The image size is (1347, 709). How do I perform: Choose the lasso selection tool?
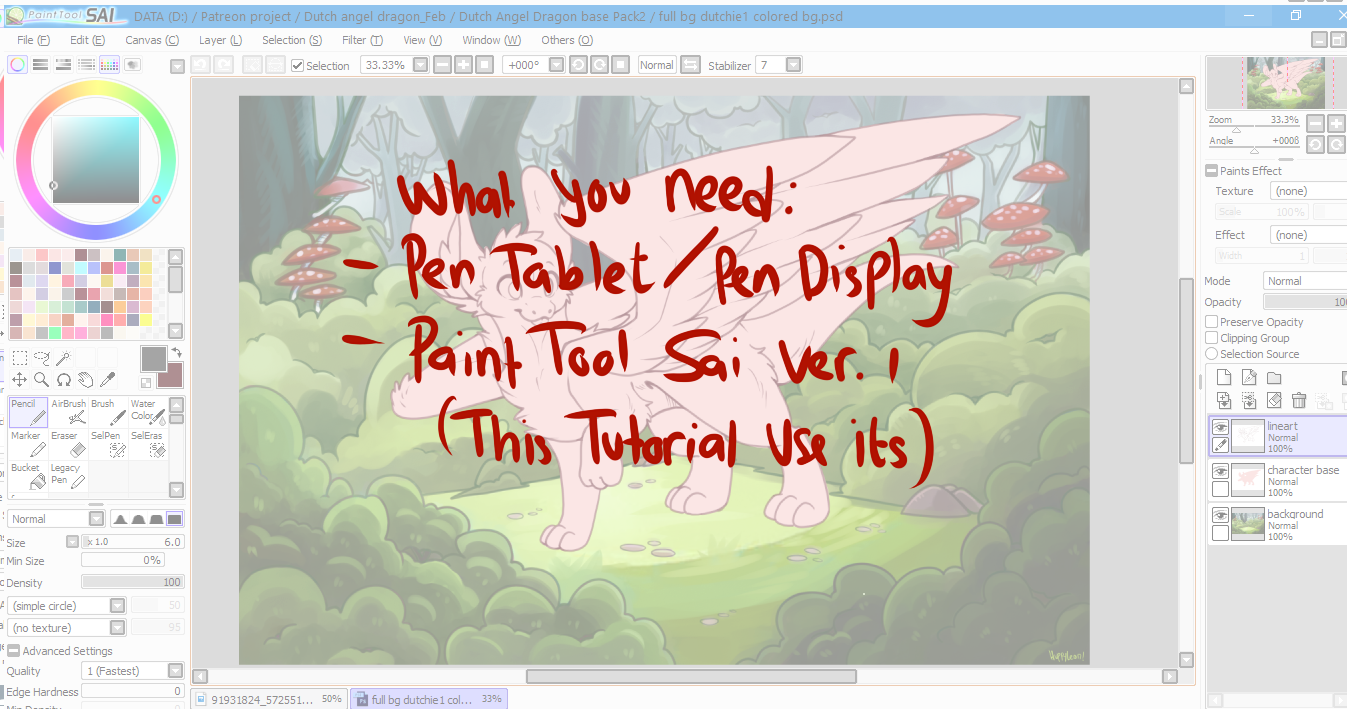[x=41, y=358]
